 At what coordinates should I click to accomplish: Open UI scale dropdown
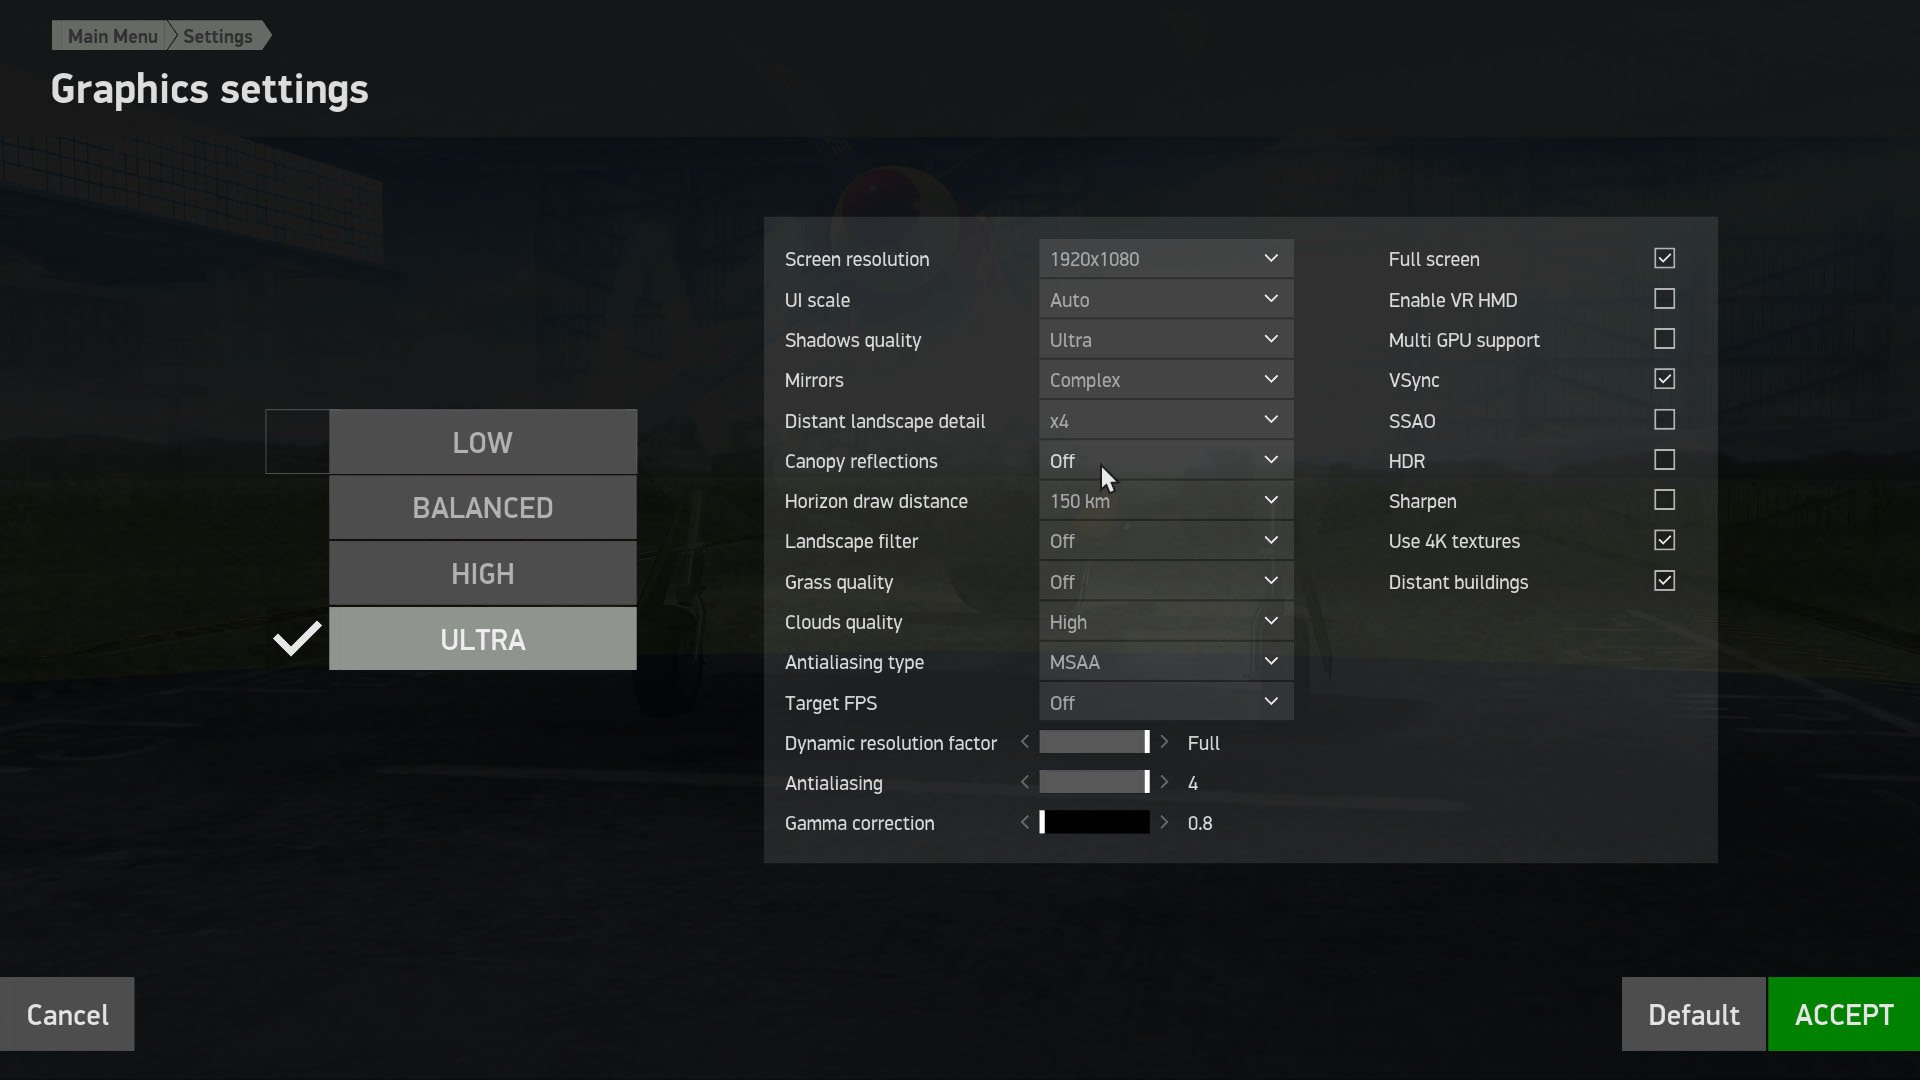point(1166,299)
